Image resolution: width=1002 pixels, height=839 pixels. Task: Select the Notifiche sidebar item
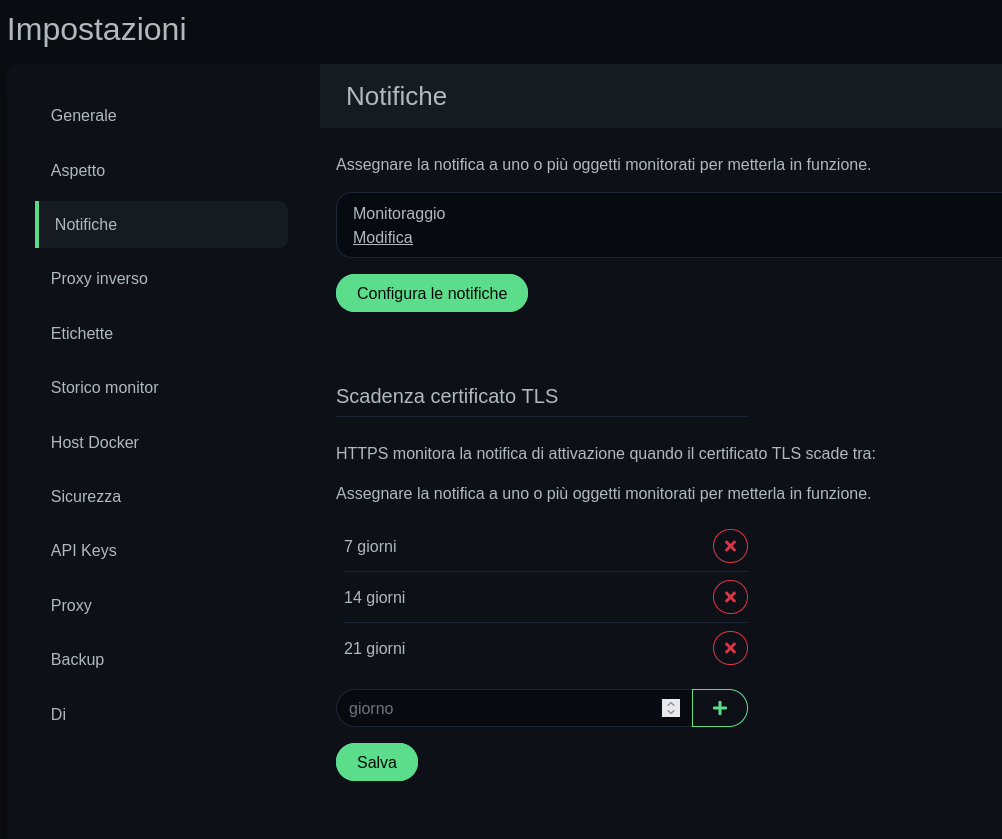pyautogui.click(x=162, y=225)
